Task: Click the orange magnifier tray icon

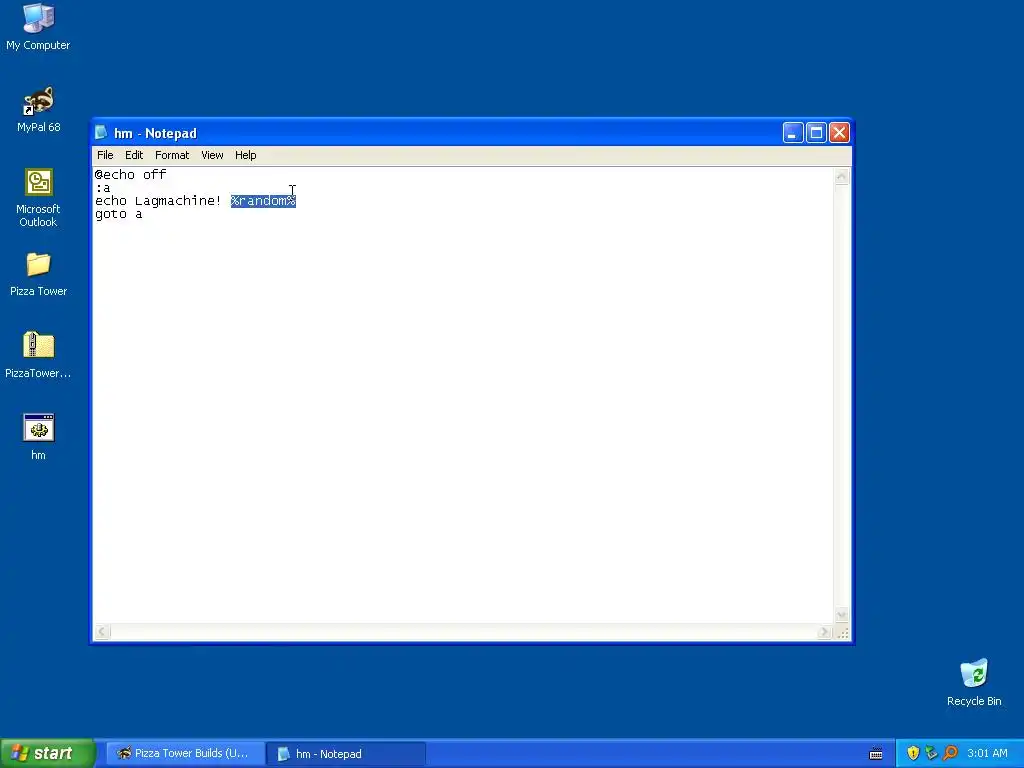Action: tap(950, 753)
